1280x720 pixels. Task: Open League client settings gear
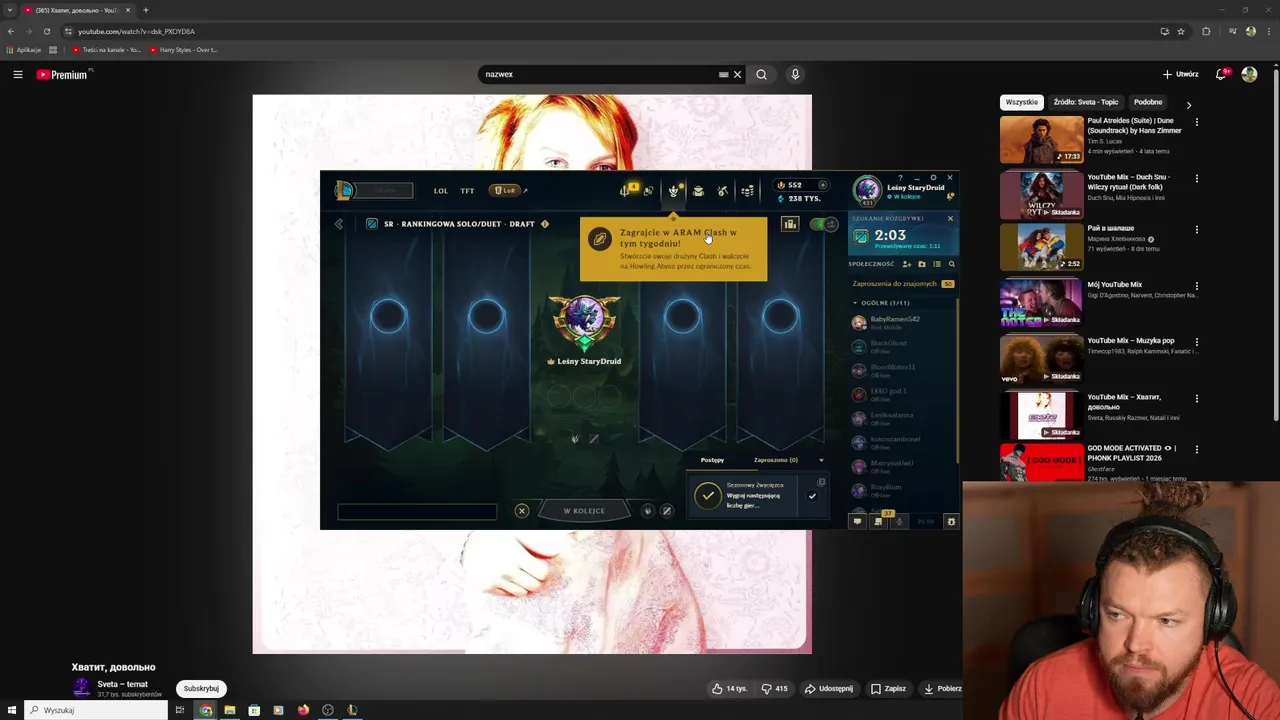[x=933, y=178]
